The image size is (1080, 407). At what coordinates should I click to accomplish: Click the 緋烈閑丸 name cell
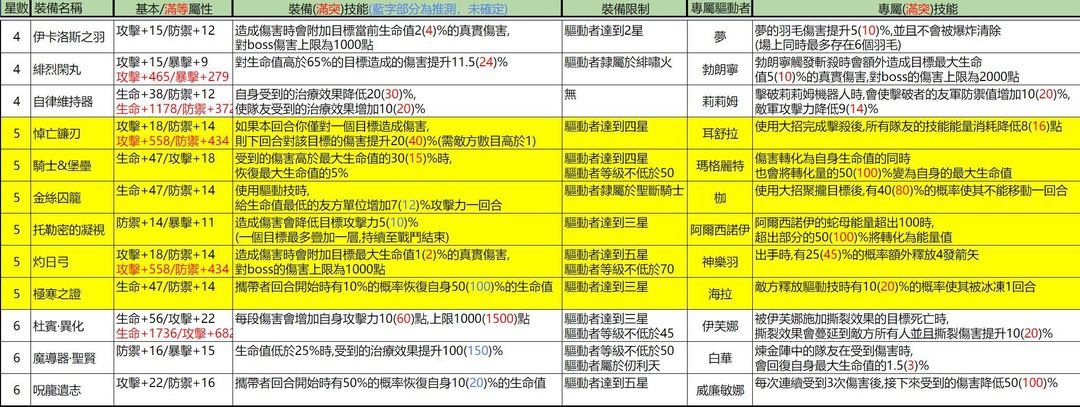click(72, 69)
